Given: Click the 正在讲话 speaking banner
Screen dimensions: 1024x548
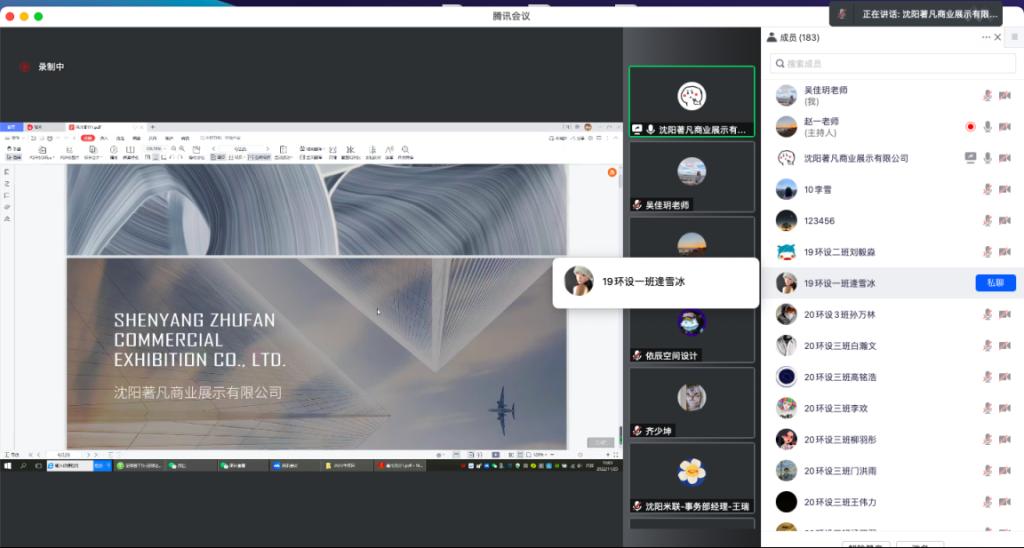Looking at the screenshot, I should [916, 14].
